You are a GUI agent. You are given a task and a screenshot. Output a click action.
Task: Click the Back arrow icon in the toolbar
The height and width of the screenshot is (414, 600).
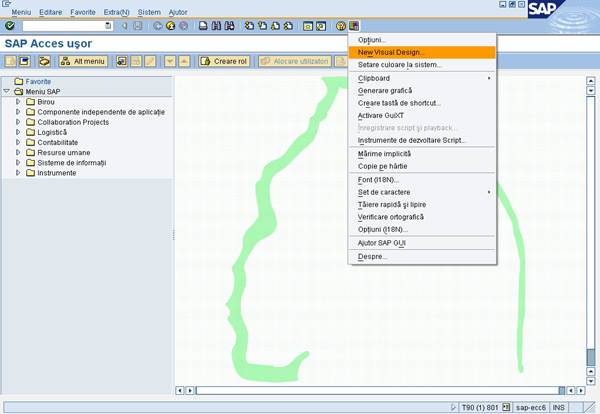(125, 26)
